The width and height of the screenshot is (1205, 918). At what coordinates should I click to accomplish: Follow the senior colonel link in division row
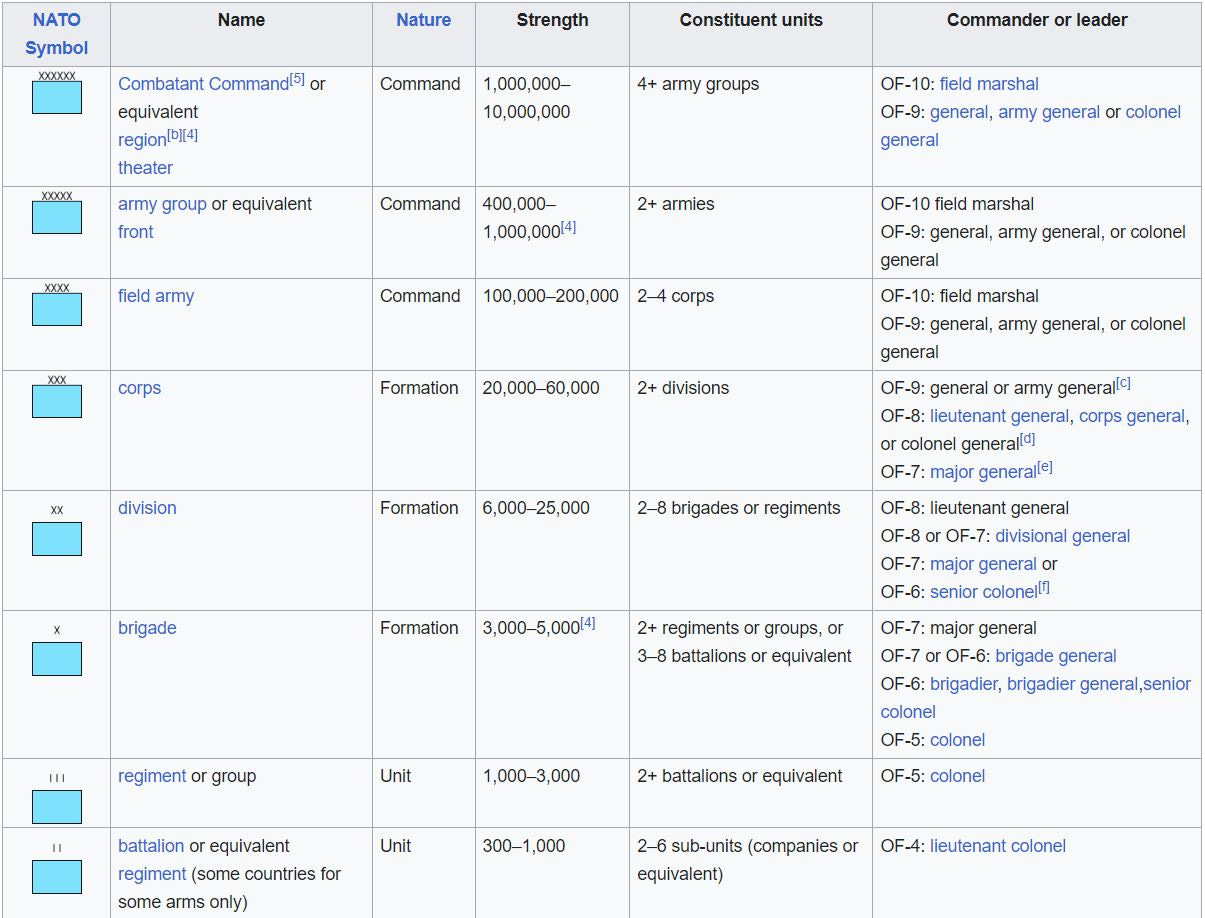(x=983, y=592)
